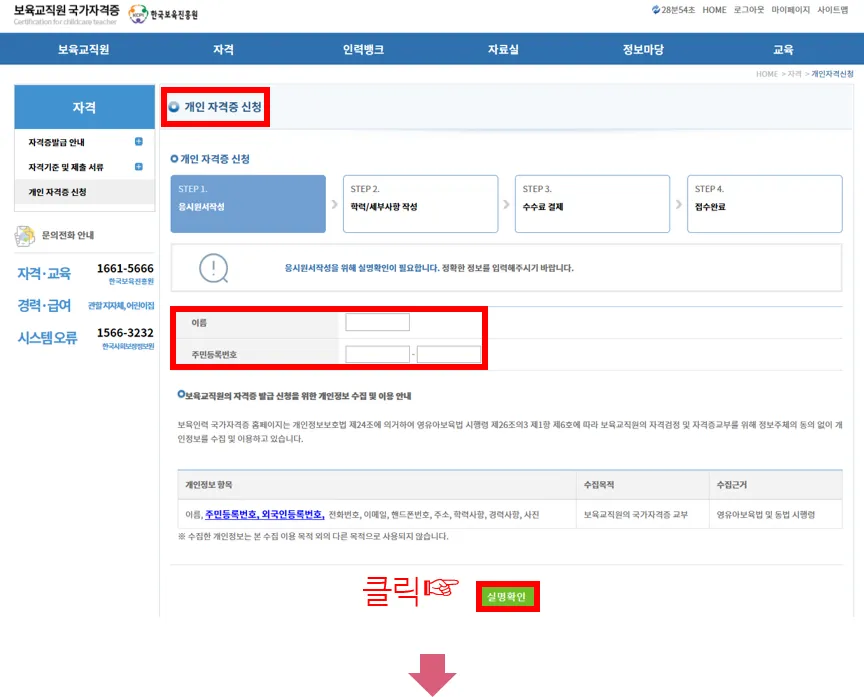Click the 문의전화 안내 phone icon
The image size is (864, 697).
point(25,236)
